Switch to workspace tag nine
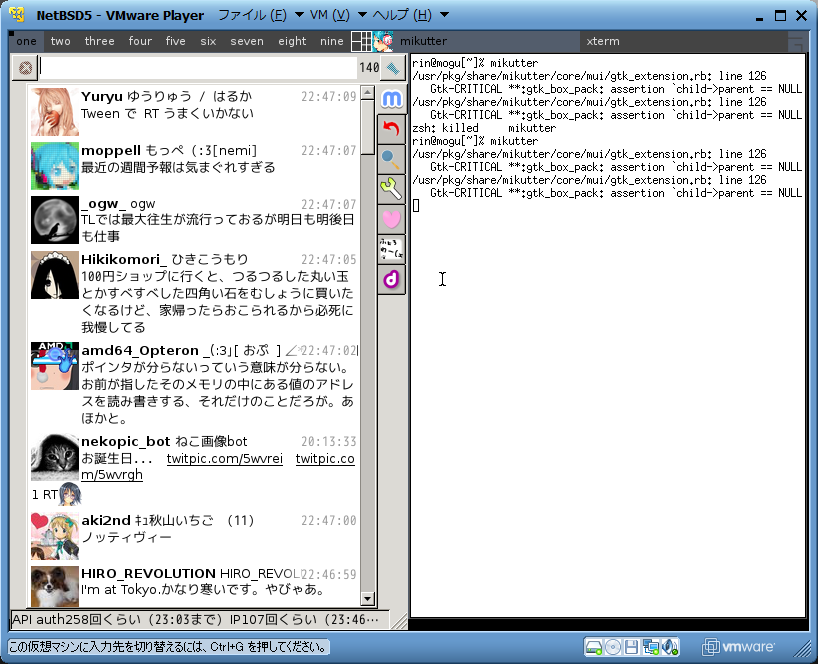This screenshot has height=664, width=818. [x=332, y=41]
